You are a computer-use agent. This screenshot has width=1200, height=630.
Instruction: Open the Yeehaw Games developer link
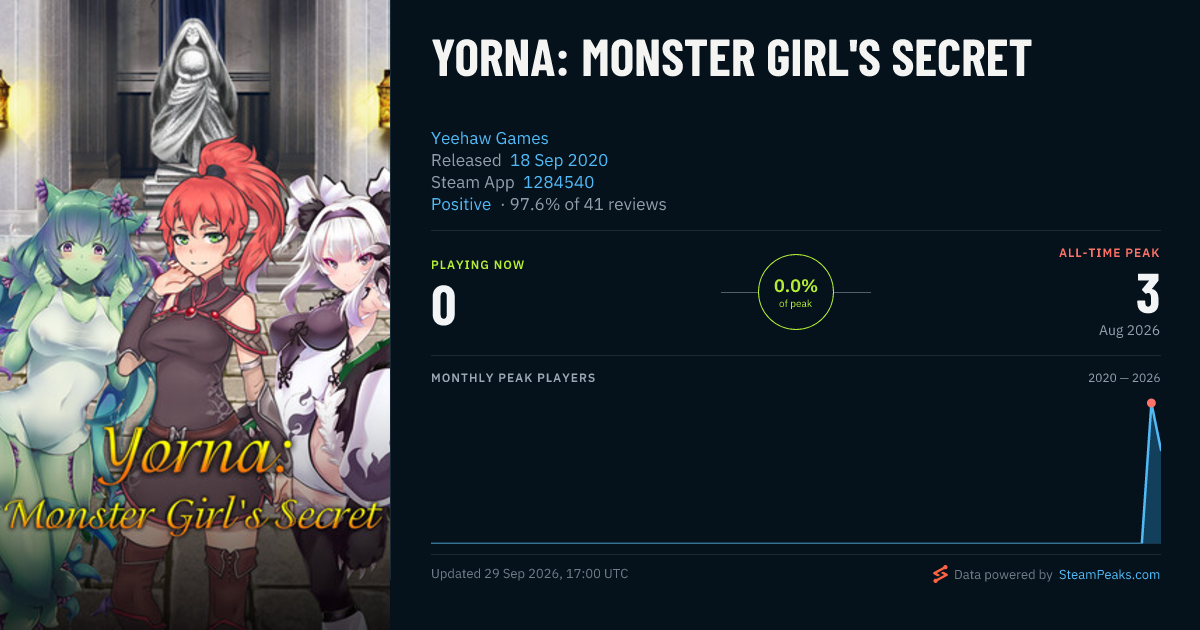pyautogui.click(x=490, y=138)
